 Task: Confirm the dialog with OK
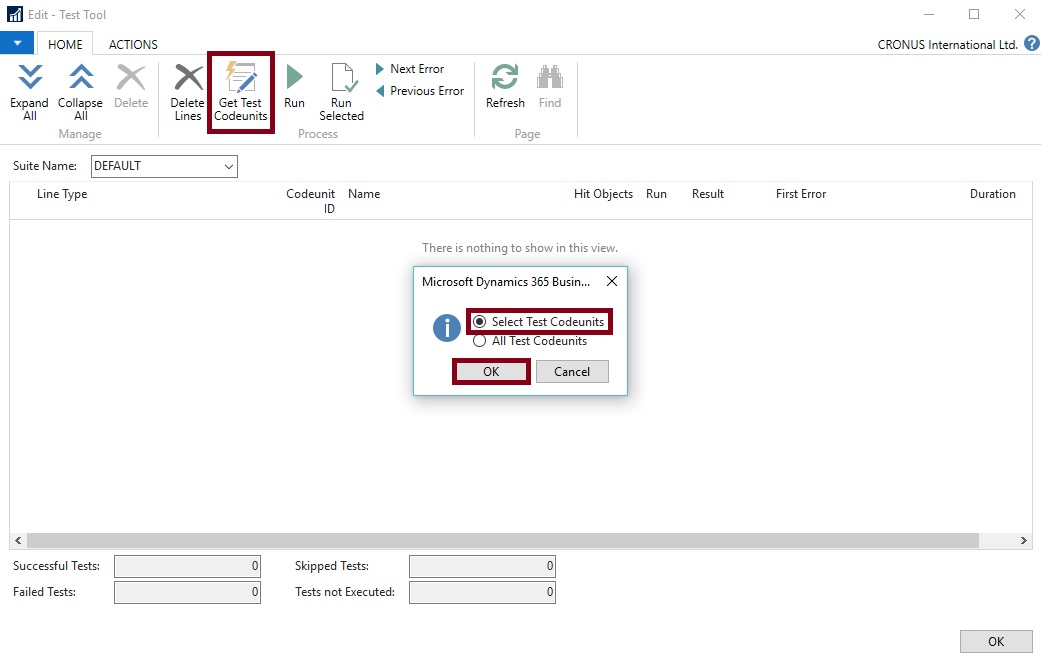click(x=491, y=372)
